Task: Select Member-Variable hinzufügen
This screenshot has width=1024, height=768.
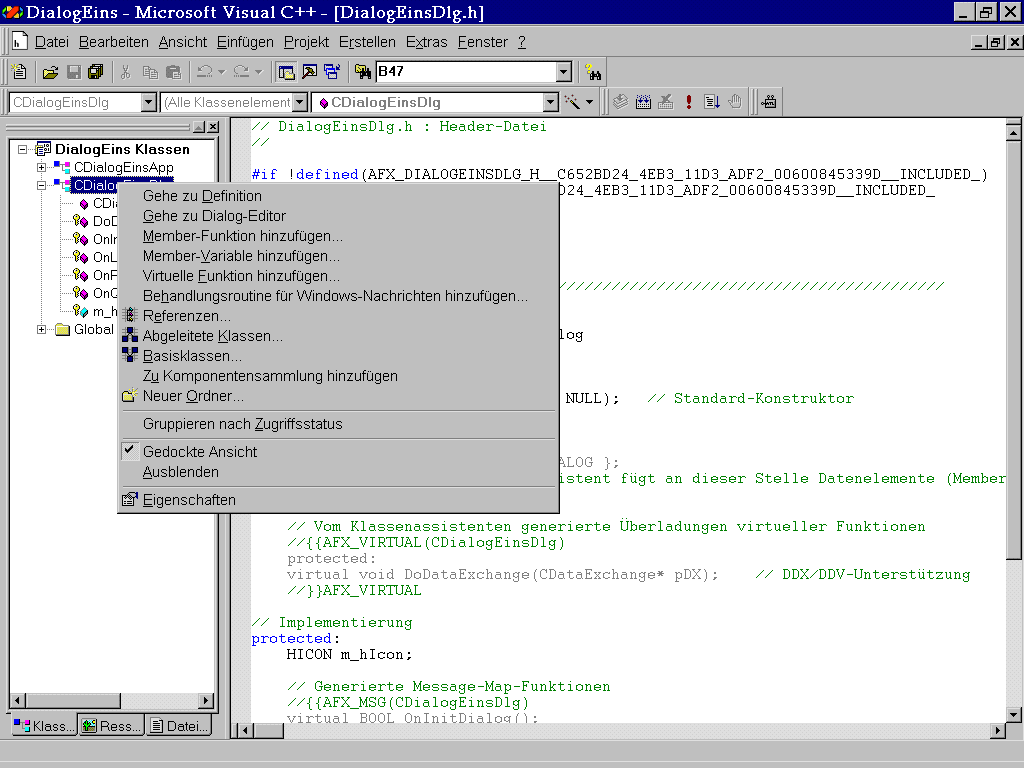Action: (x=338, y=256)
